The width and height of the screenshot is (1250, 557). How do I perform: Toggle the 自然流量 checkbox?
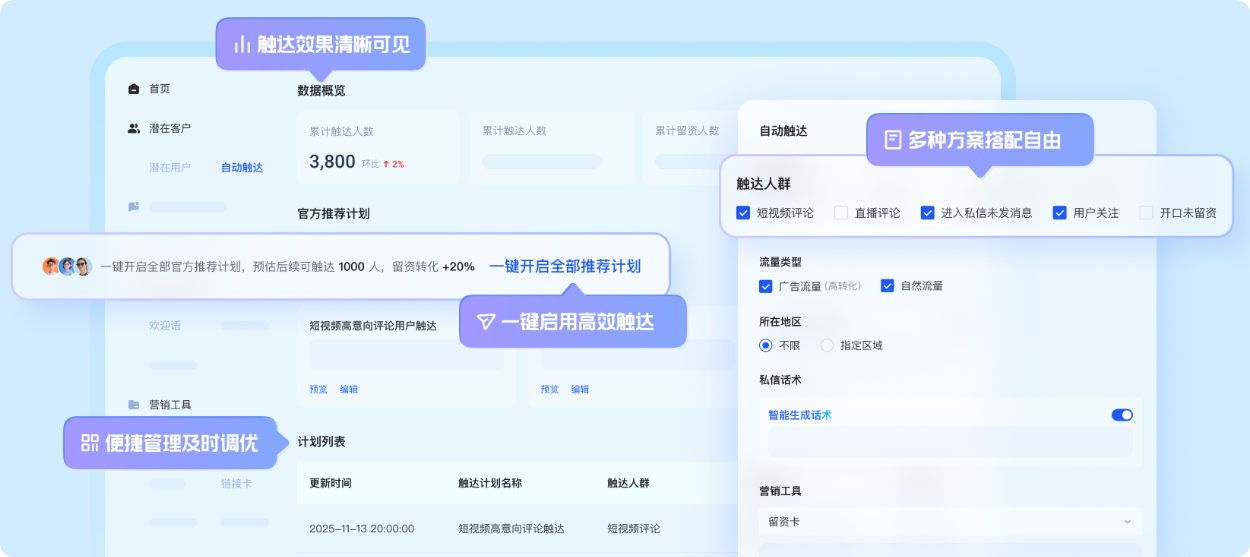[887, 286]
